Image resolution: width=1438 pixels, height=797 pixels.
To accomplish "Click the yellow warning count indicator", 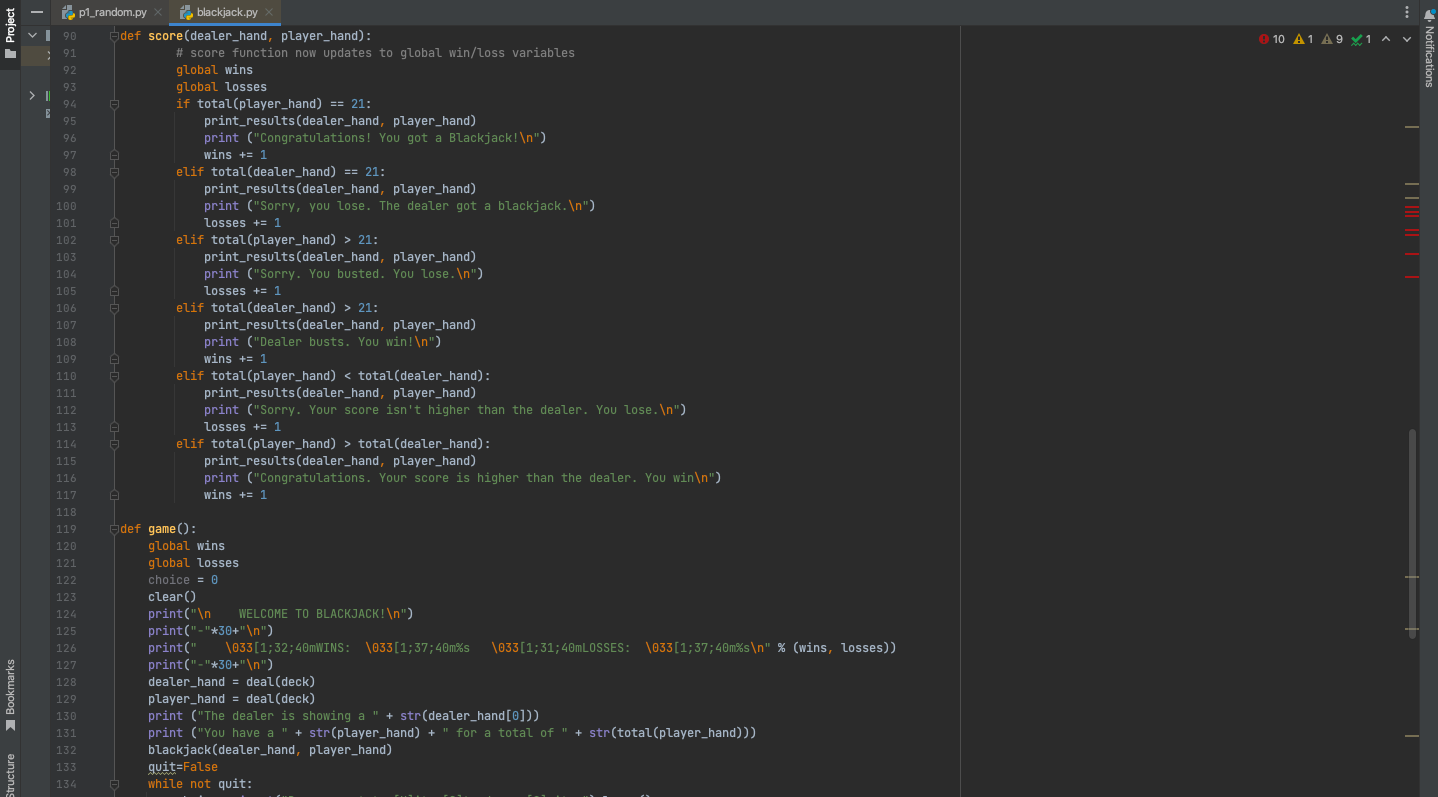I will pyautogui.click(x=1302, y=38).
